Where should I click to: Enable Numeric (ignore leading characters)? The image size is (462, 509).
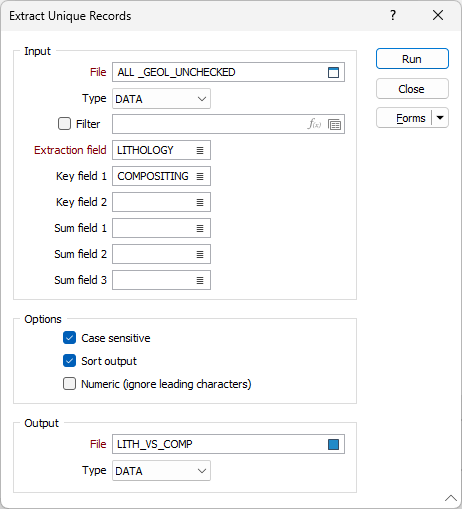click(x=69, y=384)
